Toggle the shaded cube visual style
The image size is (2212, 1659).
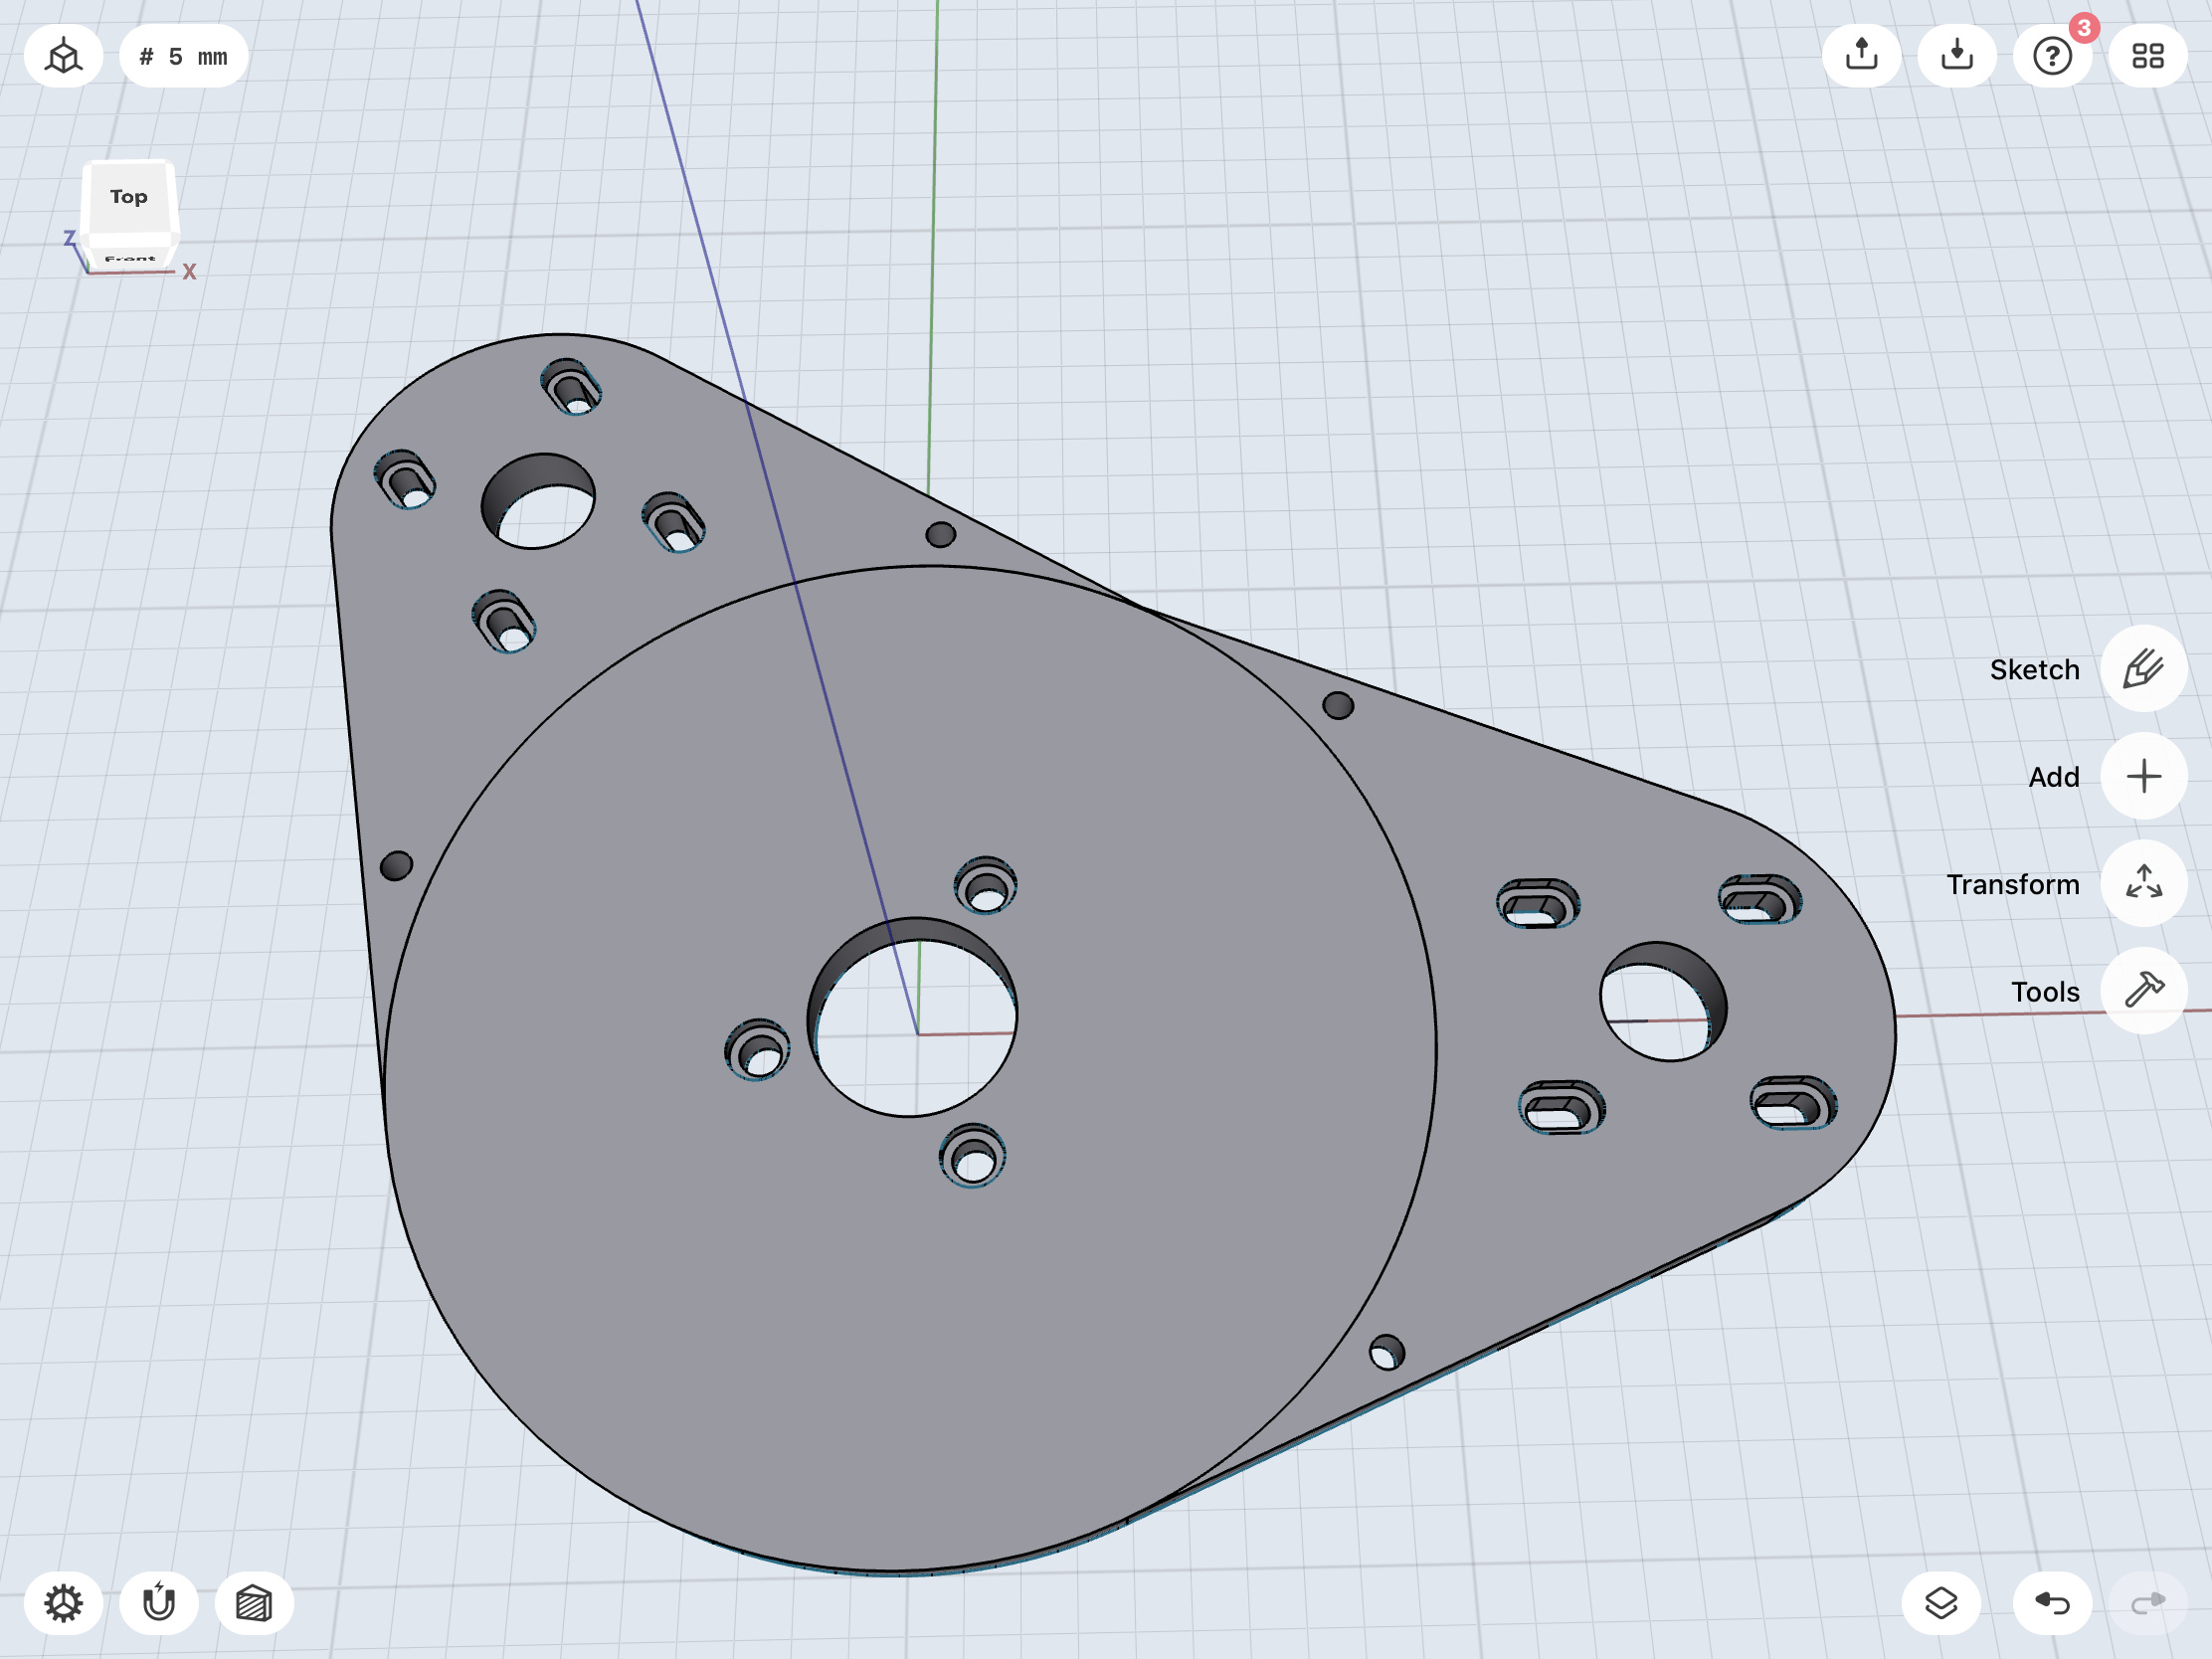[x=254, y=1603]
